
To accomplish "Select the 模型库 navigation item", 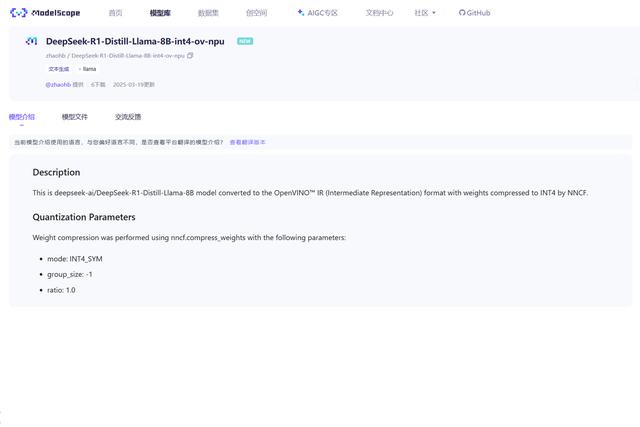I will click(160, 13).
